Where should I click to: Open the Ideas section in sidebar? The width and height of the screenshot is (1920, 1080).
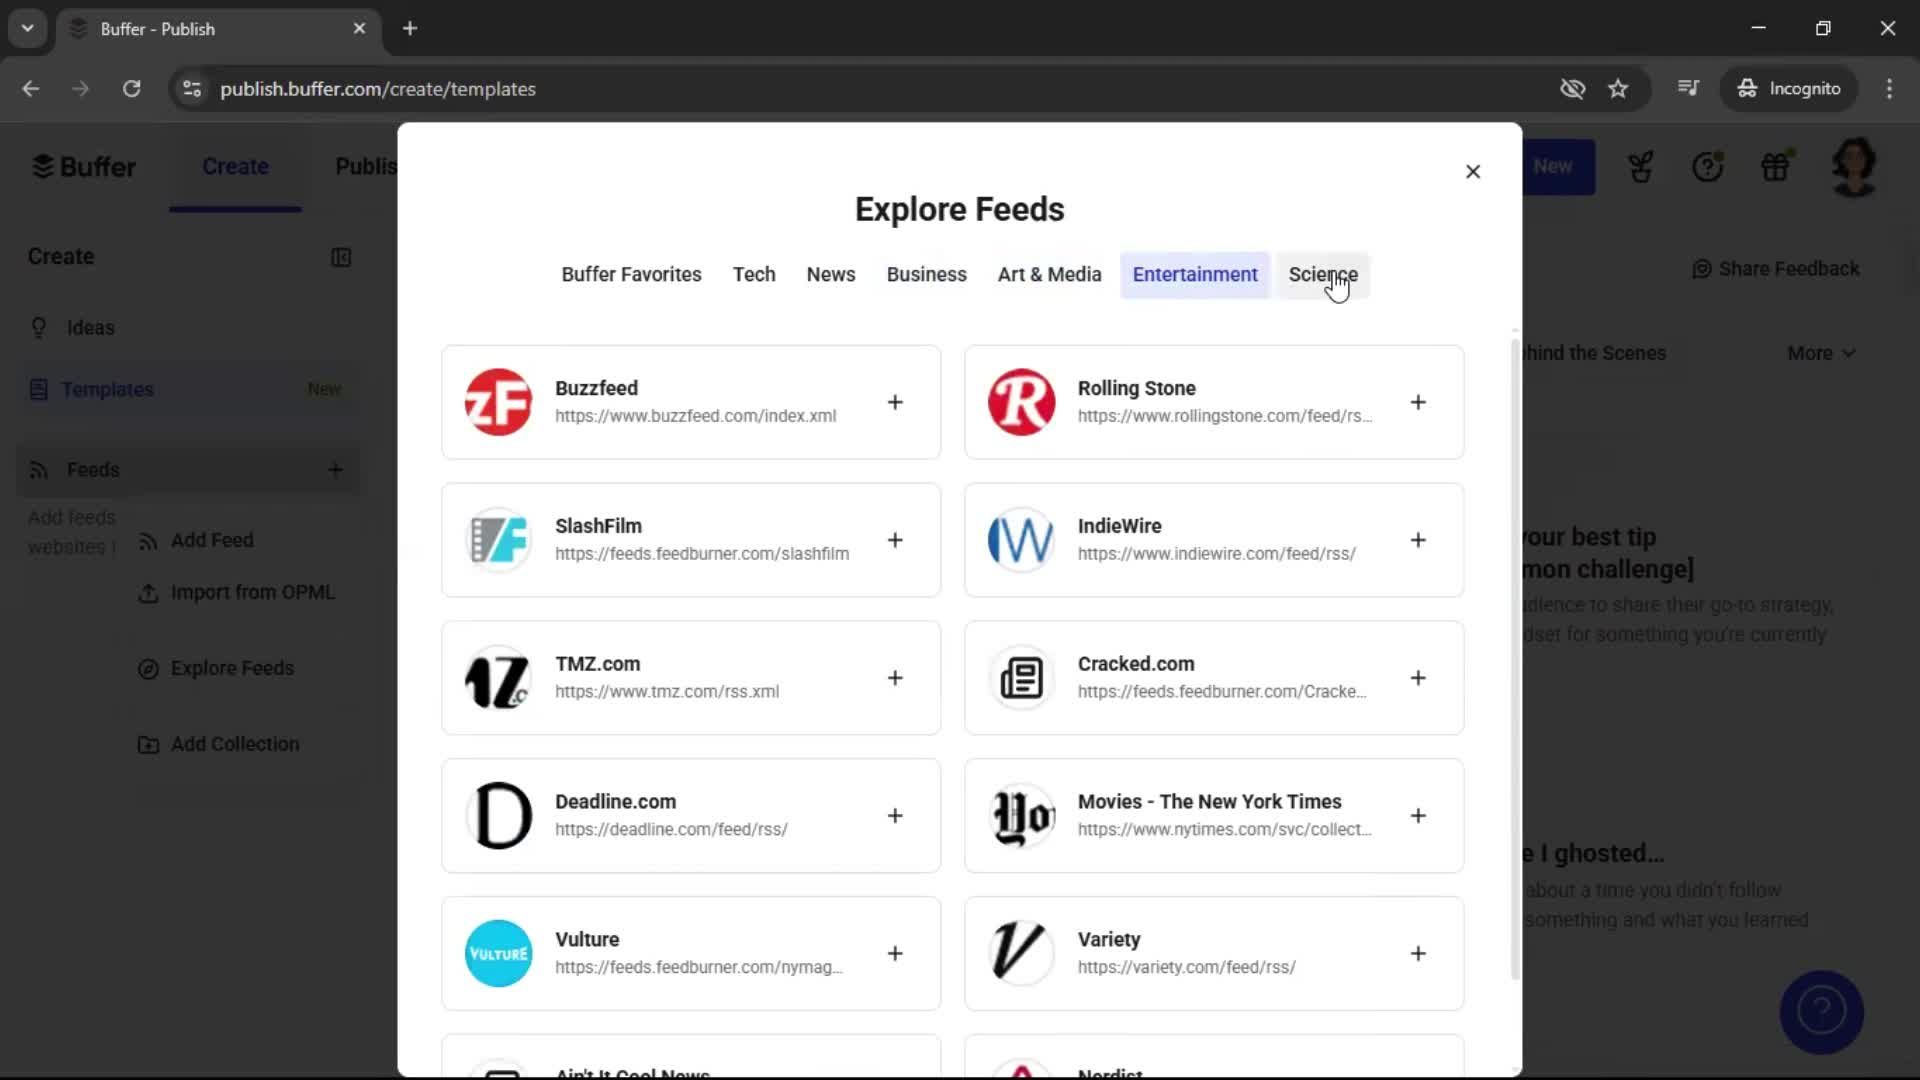click(89, 327)
